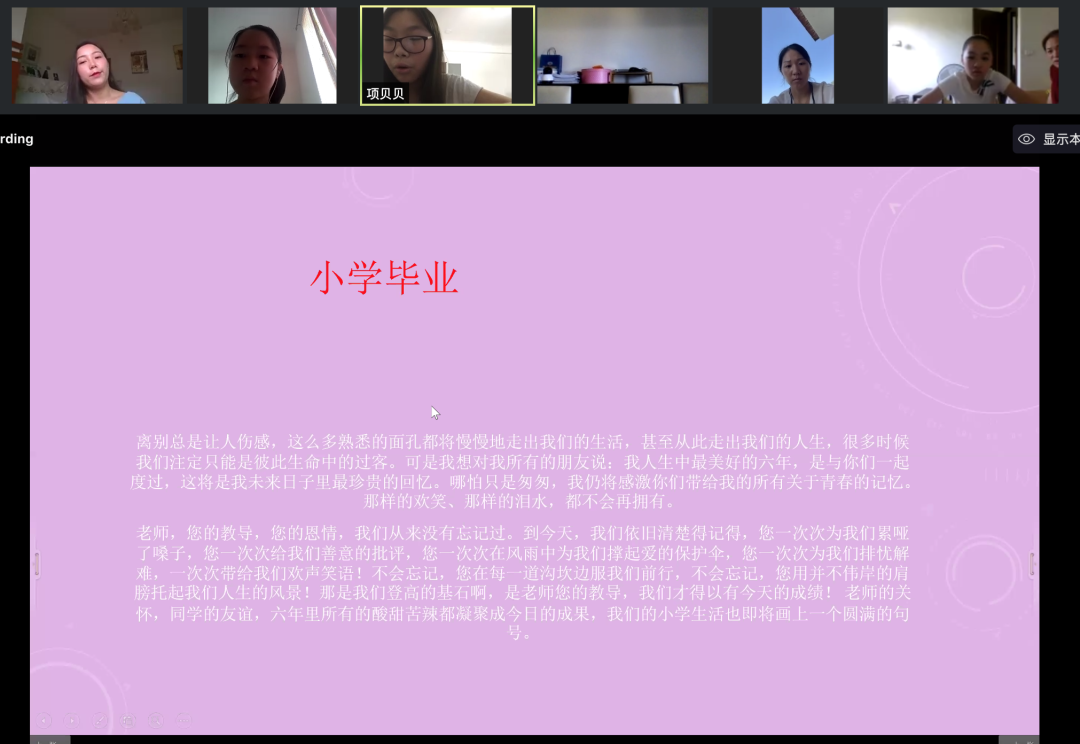Click the eye icon next to 显示本 text
The width and height of the screenshot is (1080, 744).
point(1028,138)
